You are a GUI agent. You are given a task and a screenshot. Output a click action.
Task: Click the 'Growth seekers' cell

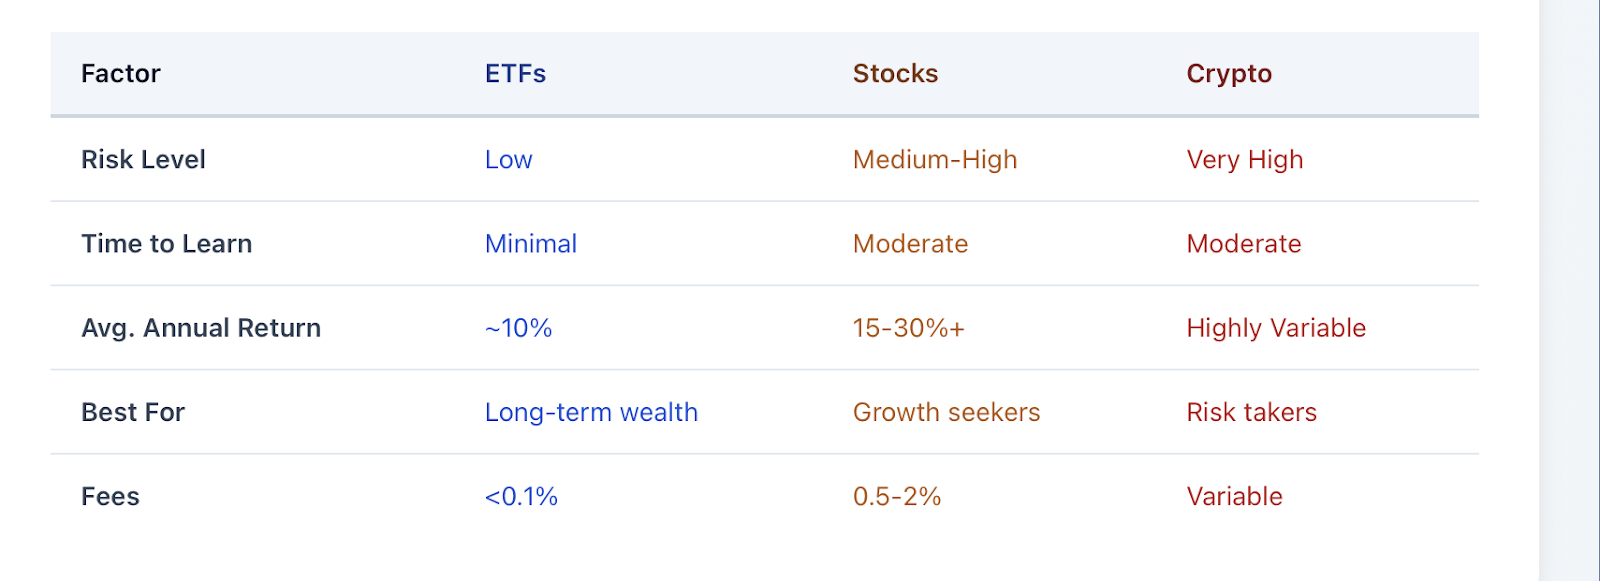coord(946,412)
